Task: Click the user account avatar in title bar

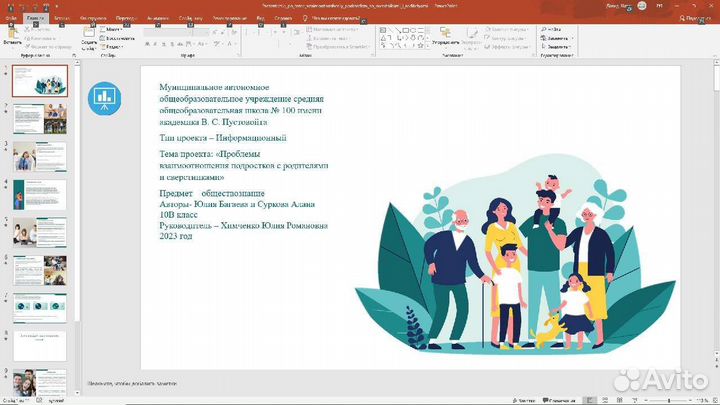Action: click(642, 6)
